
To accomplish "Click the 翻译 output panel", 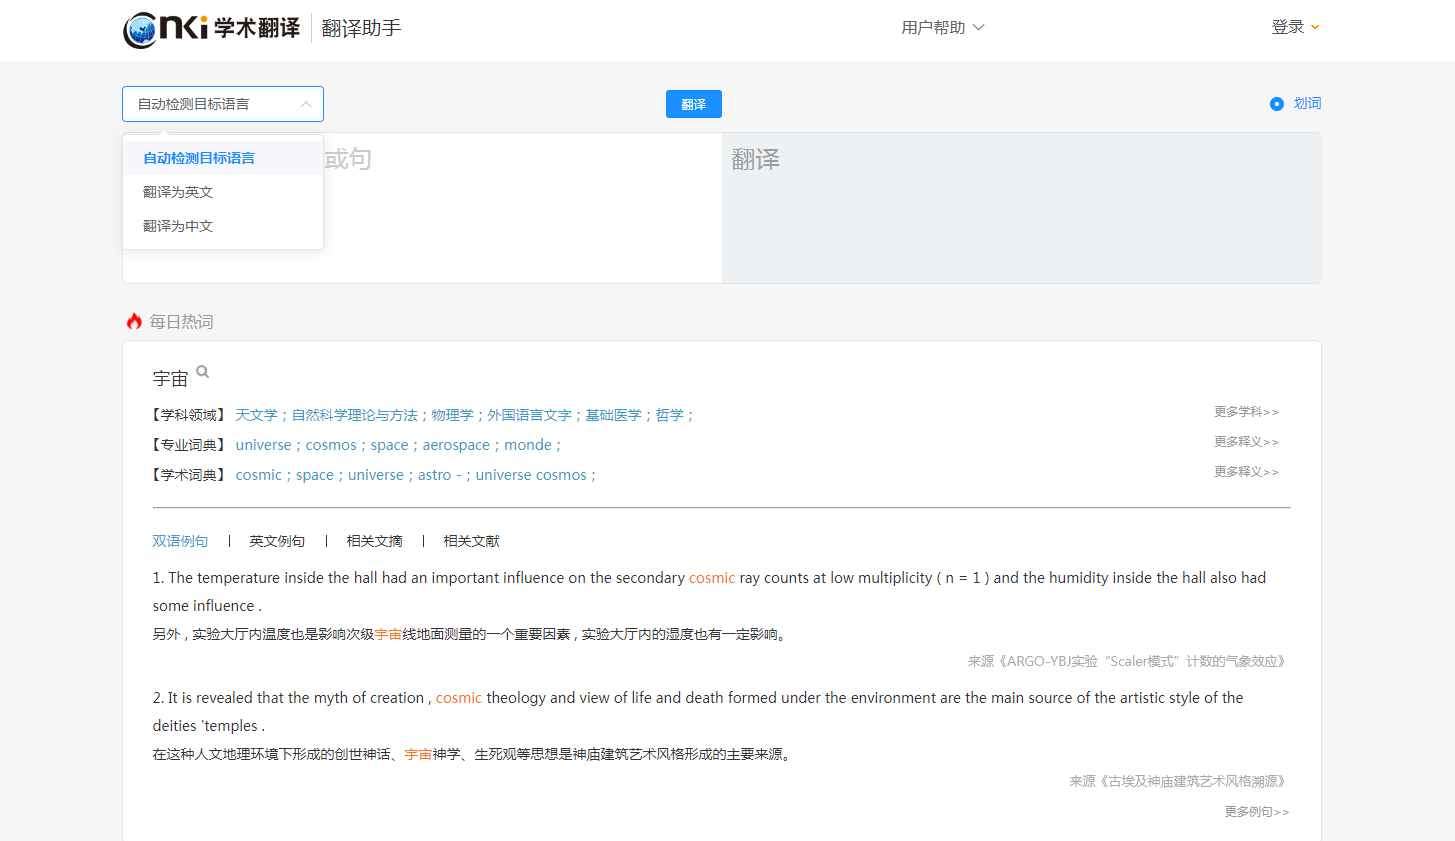I will tap(1021, 208).
